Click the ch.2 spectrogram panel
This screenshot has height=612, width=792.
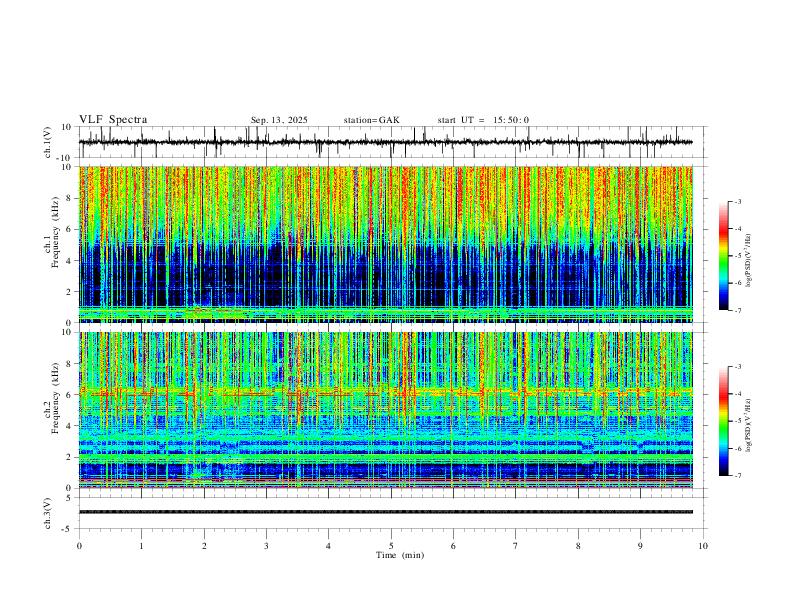(x=385, y=410)
